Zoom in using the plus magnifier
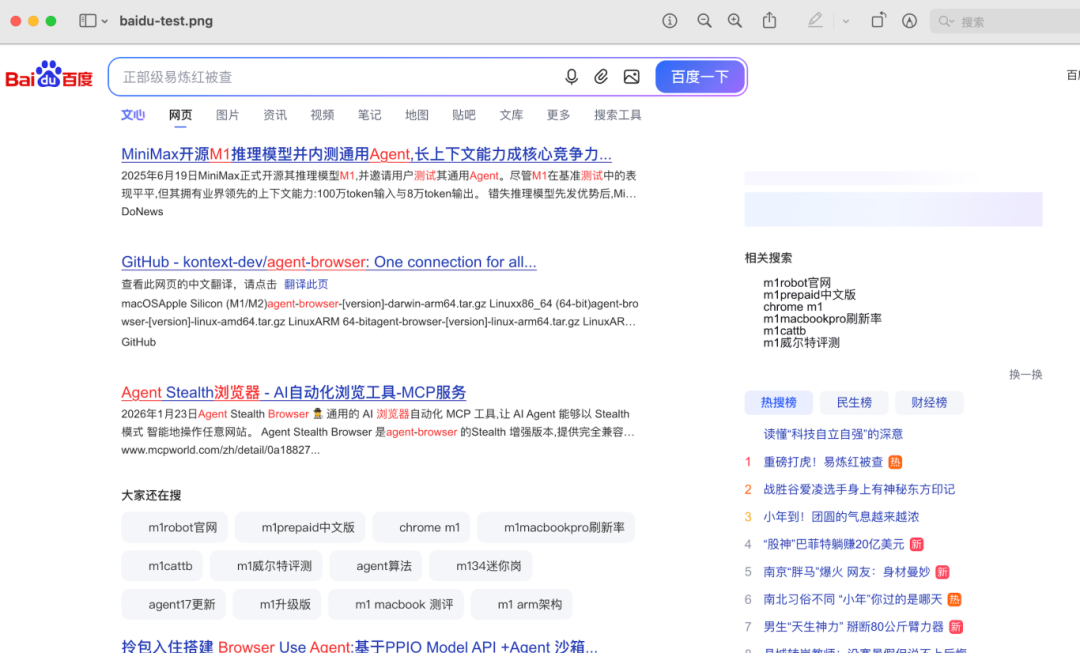The width and height of the screenshot is (1080, 653). pos(735,21)
